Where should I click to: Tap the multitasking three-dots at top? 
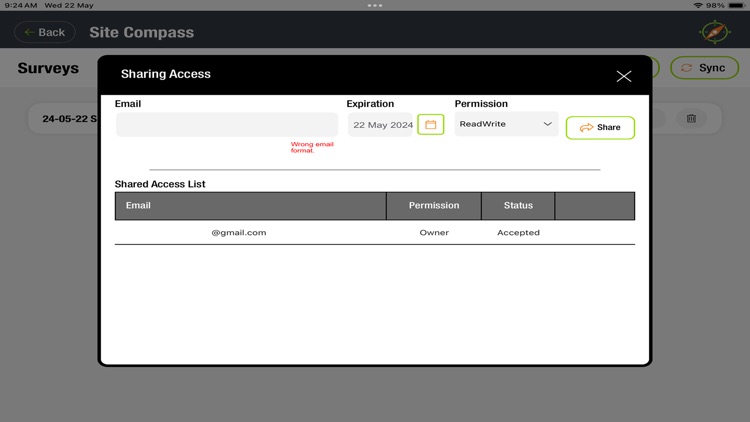(375, 5)
